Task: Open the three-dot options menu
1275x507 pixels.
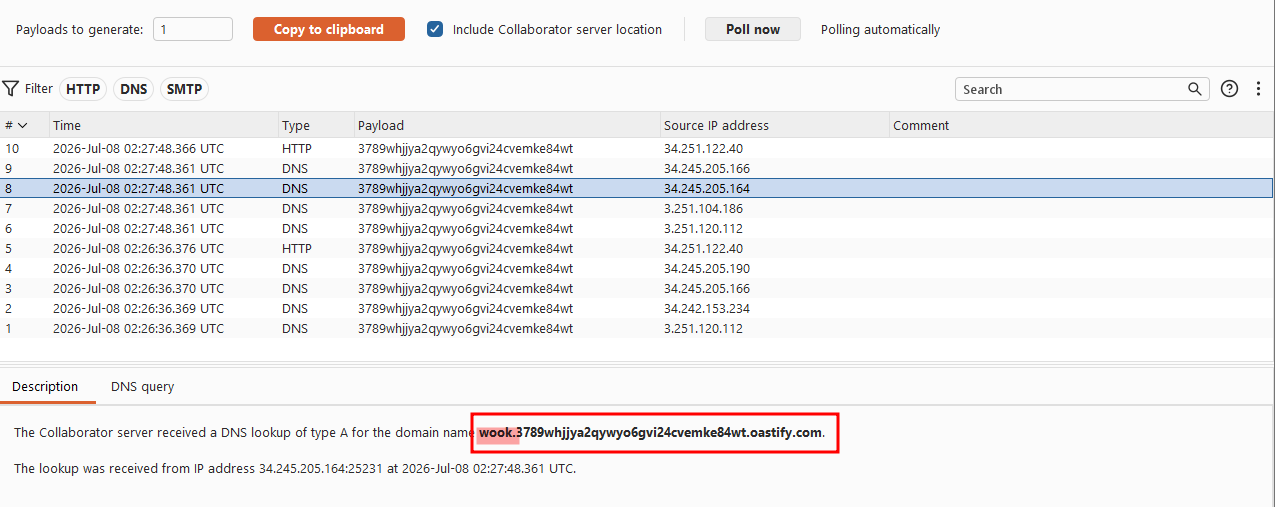Action: [1258, 89]
